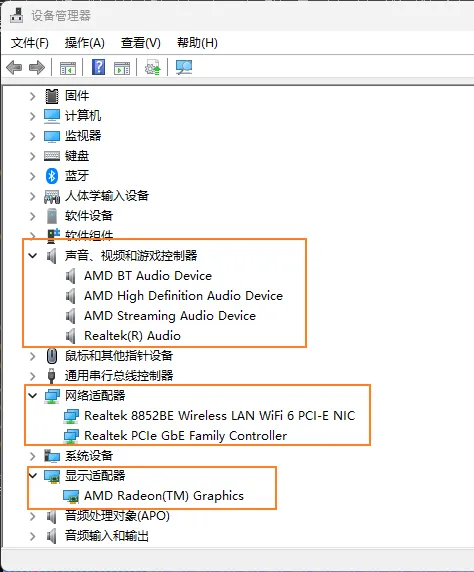474x572 pixels.
Task: Expand the 固件 category
Action: tap(32, 96)
